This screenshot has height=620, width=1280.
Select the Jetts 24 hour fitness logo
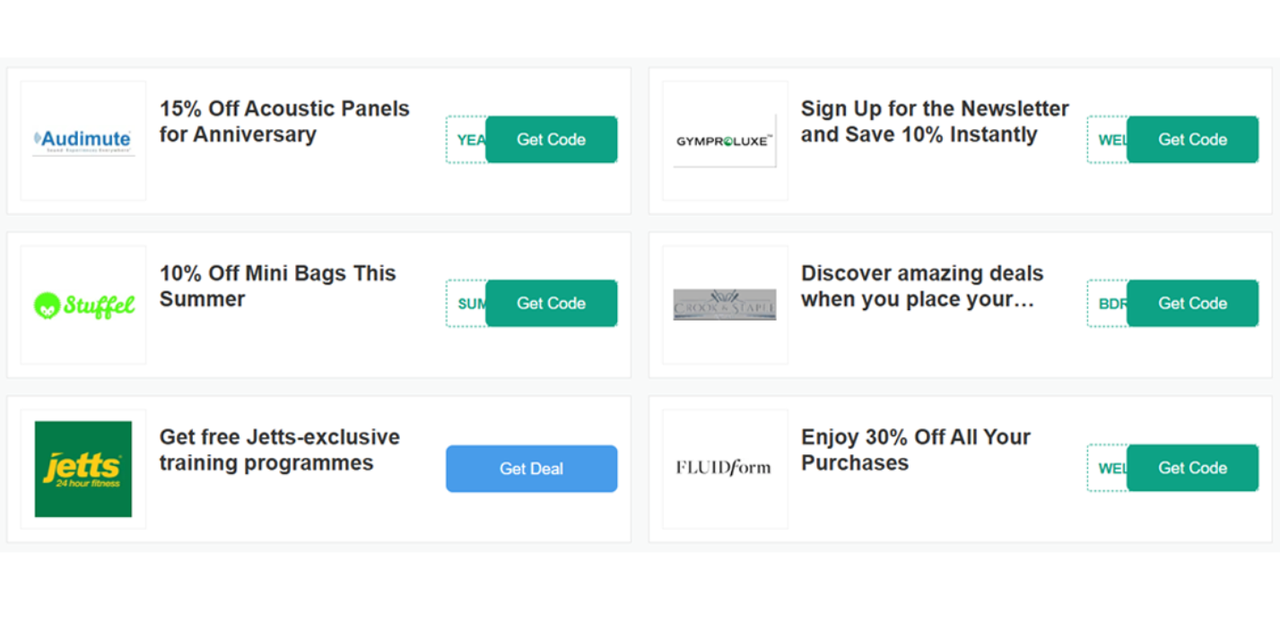pos(83,468)
